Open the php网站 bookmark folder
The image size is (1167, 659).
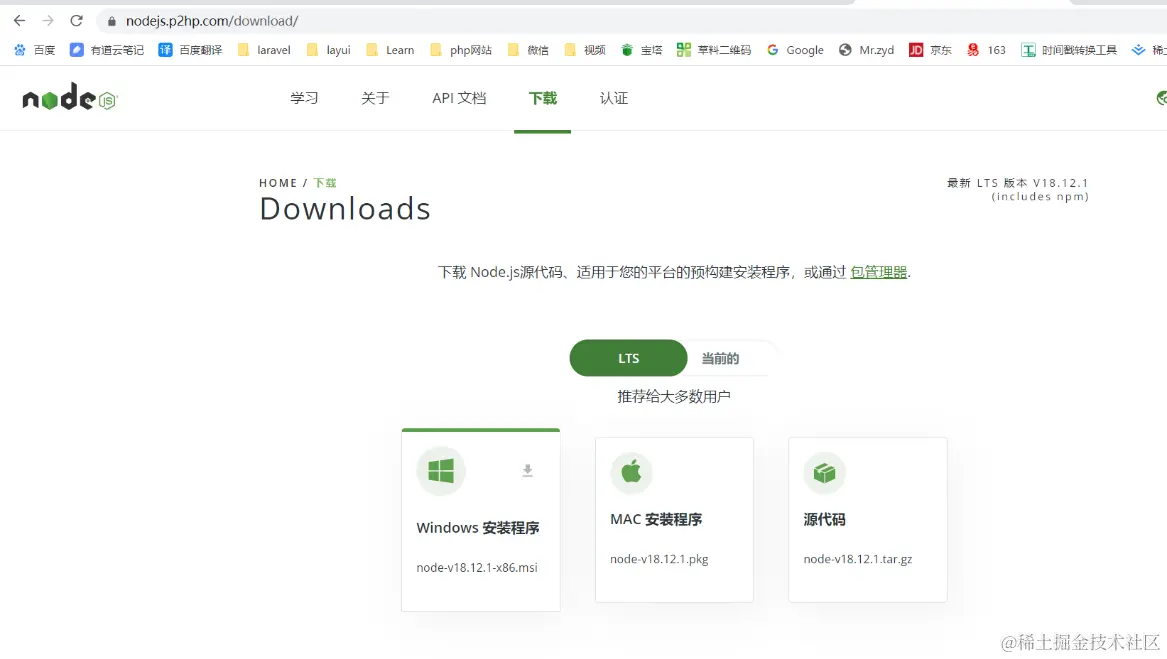[x=461, y=50]
